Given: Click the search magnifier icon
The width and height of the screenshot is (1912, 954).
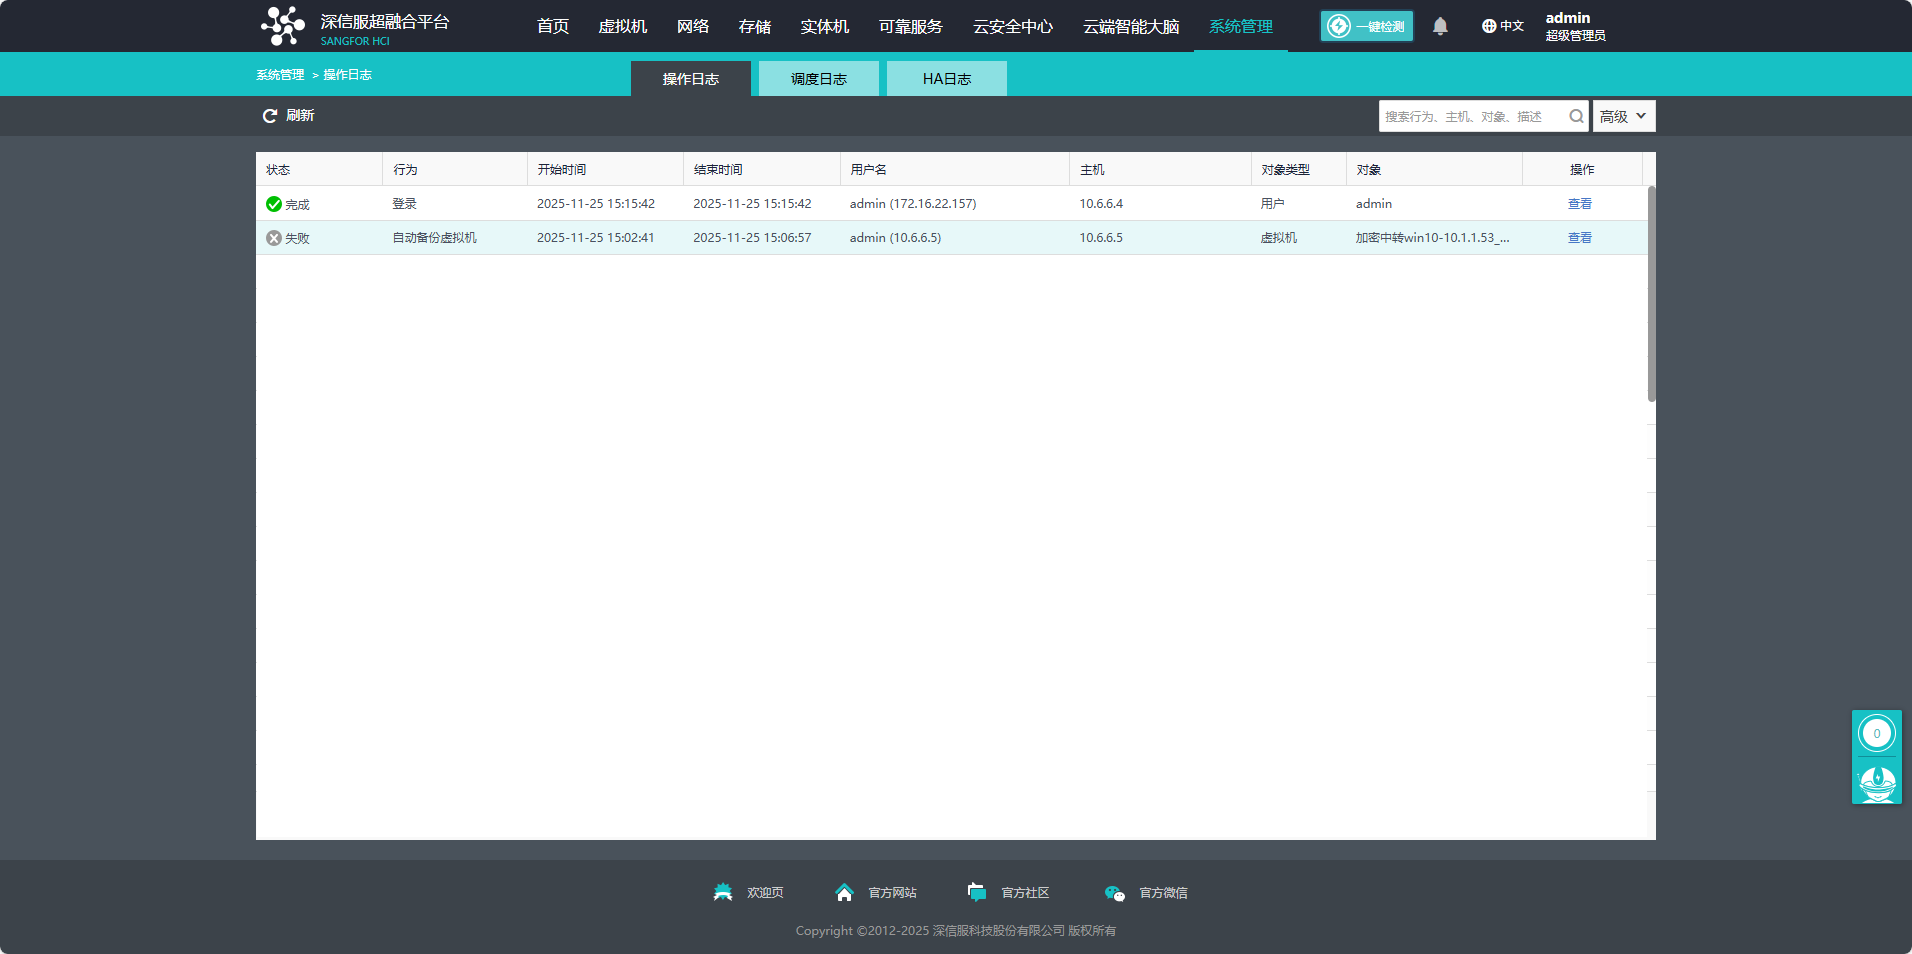Looking at the screenshot, I should 1576,116.
